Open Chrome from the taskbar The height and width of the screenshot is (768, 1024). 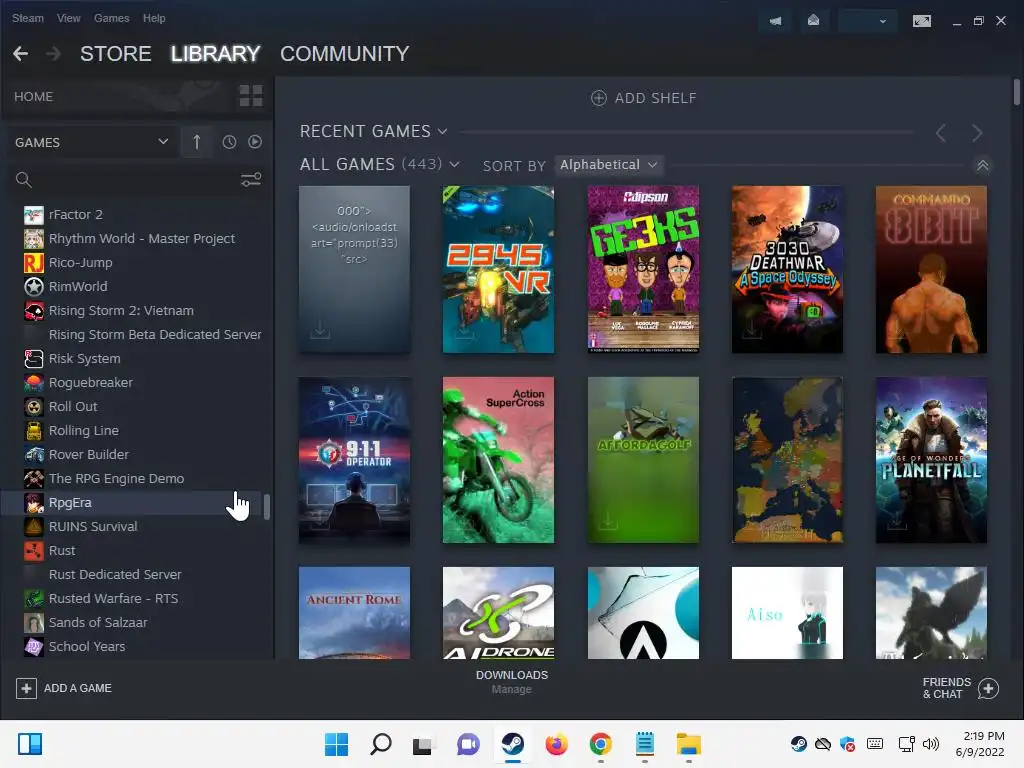click(601, 744)
